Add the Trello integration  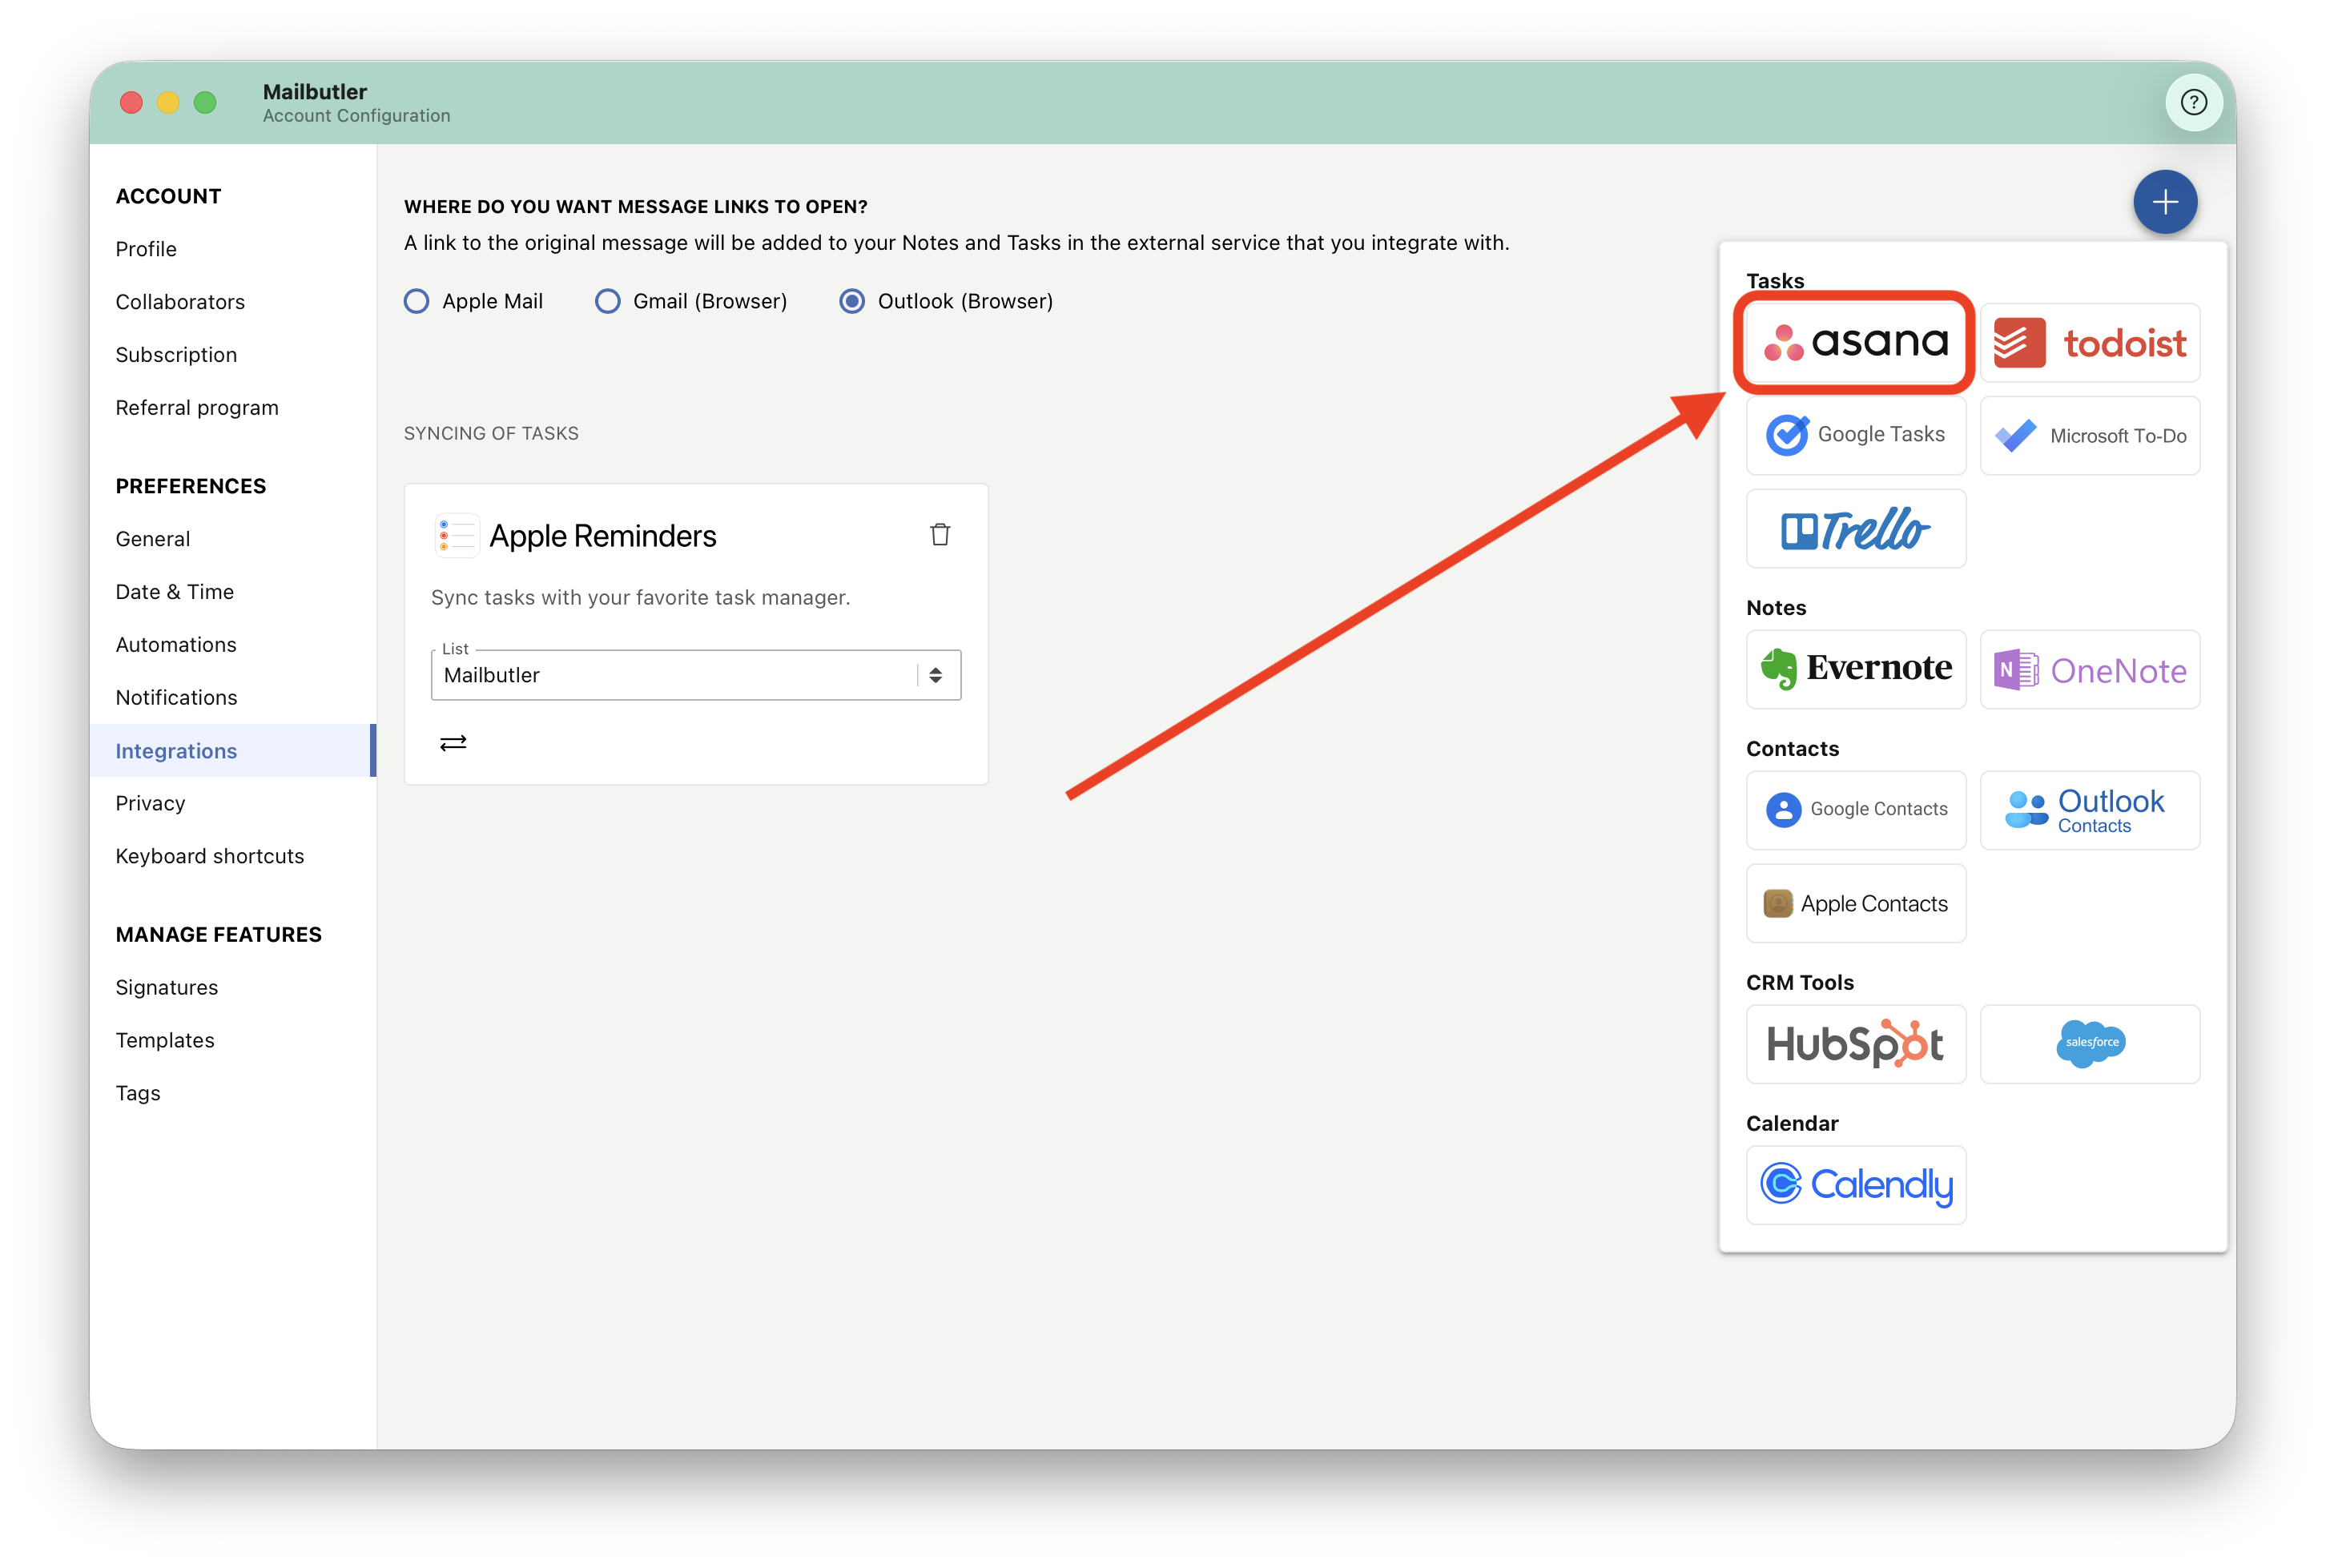point(1855,528)
